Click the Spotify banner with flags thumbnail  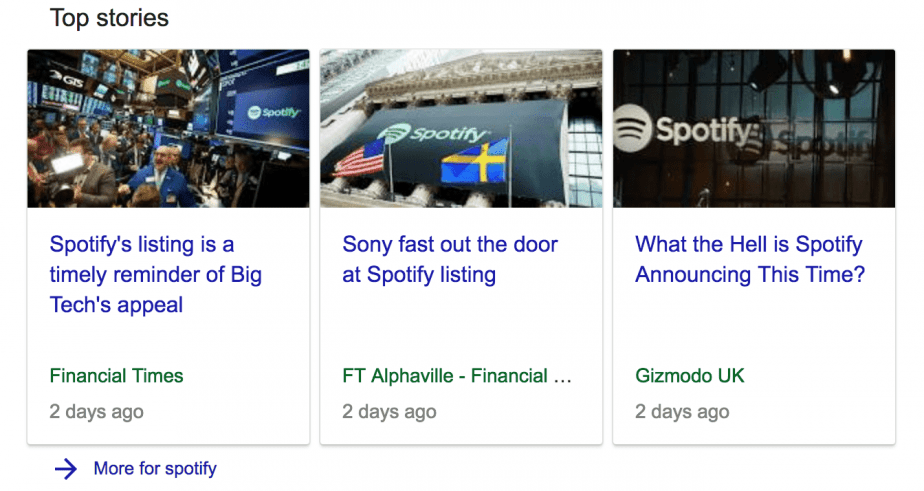pyautogui.click(x=461, y=128)
